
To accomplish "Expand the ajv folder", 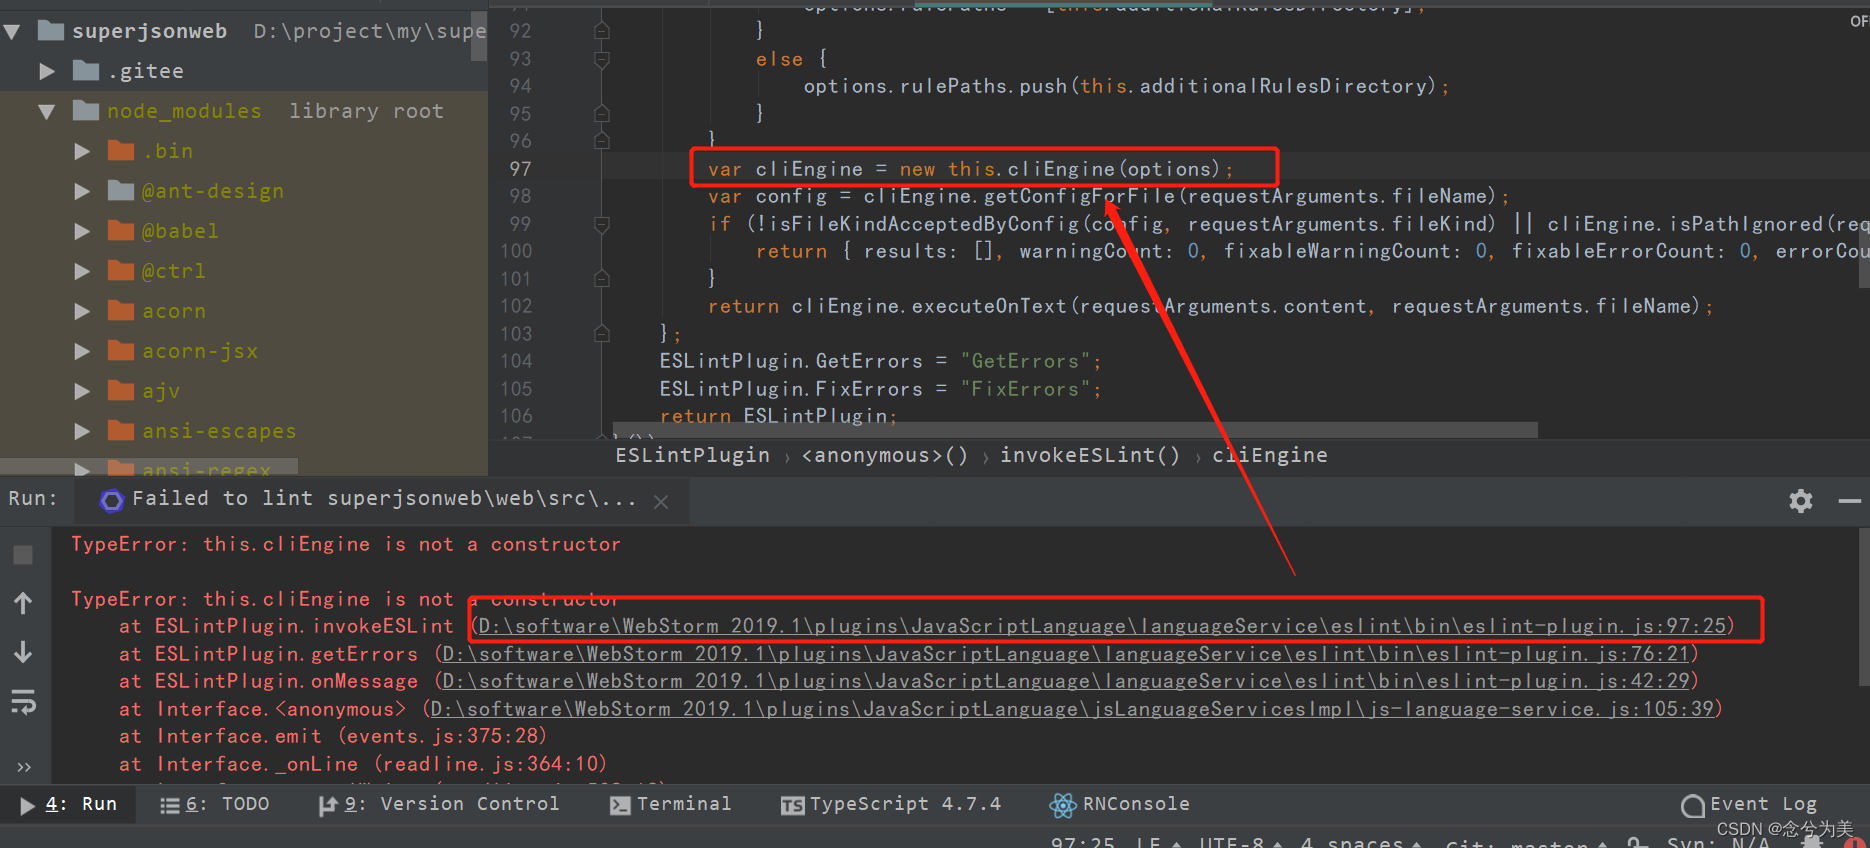I will pyautogui.click(x=82, y=391).
